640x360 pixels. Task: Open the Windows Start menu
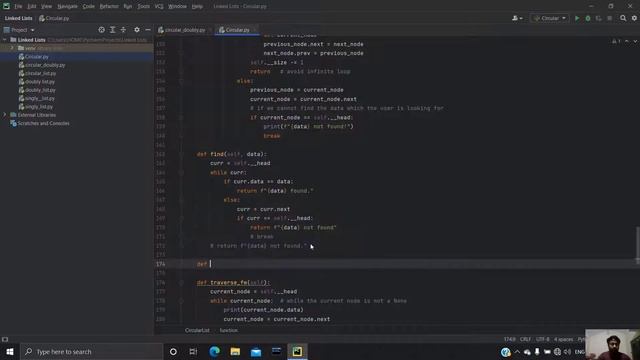pyautogui.click(x=9, y=351)
